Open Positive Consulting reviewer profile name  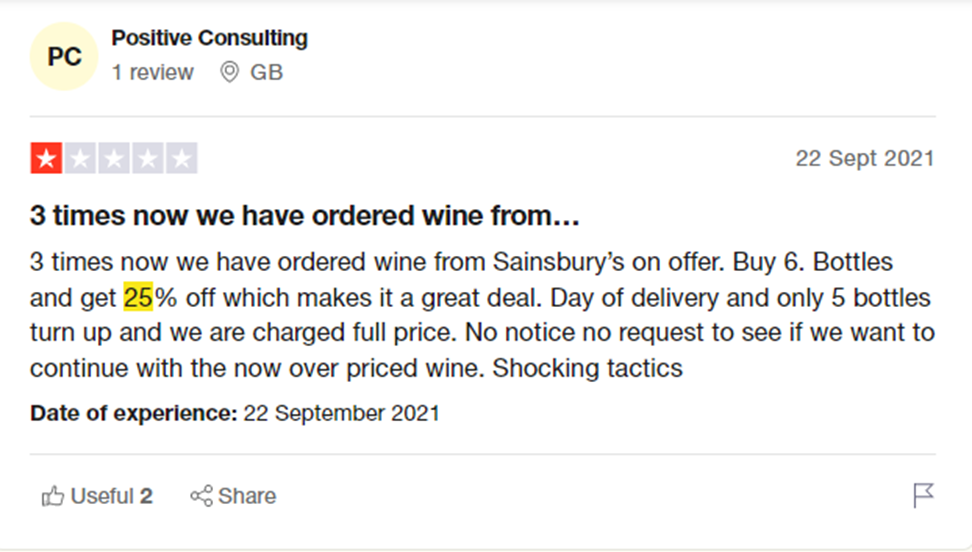click(210, 38)
